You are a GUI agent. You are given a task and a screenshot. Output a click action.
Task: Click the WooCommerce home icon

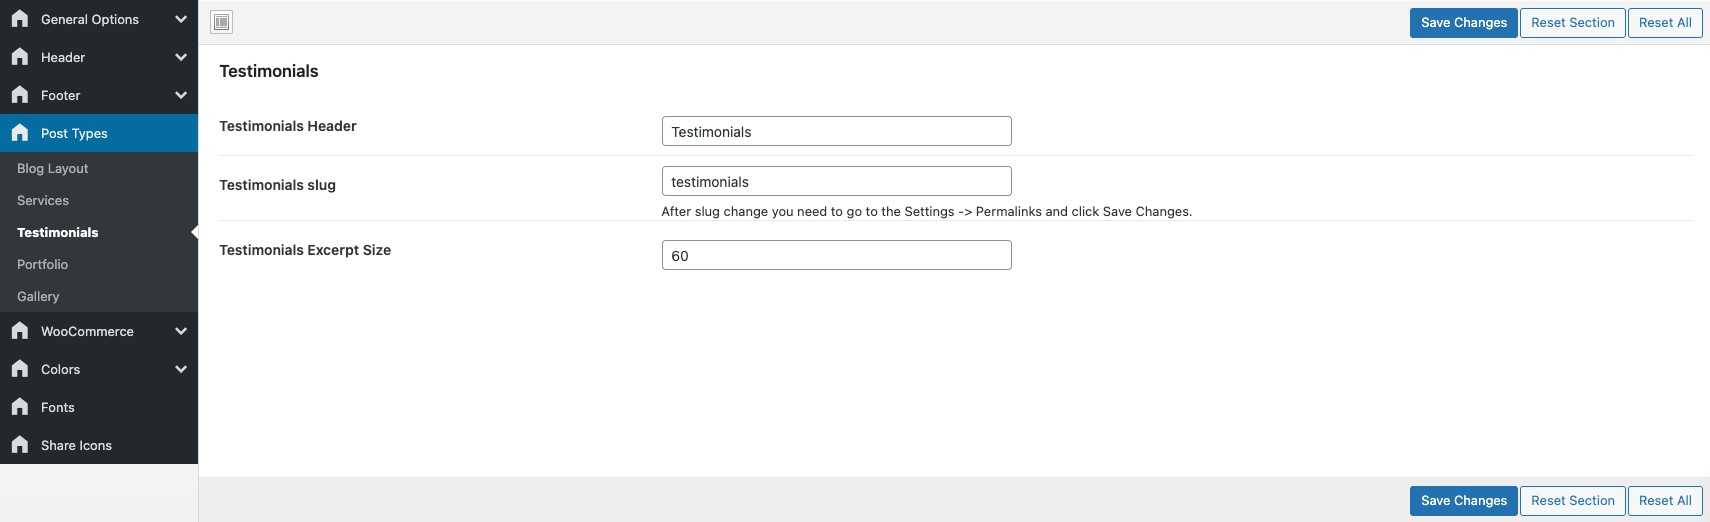point(20,331)
